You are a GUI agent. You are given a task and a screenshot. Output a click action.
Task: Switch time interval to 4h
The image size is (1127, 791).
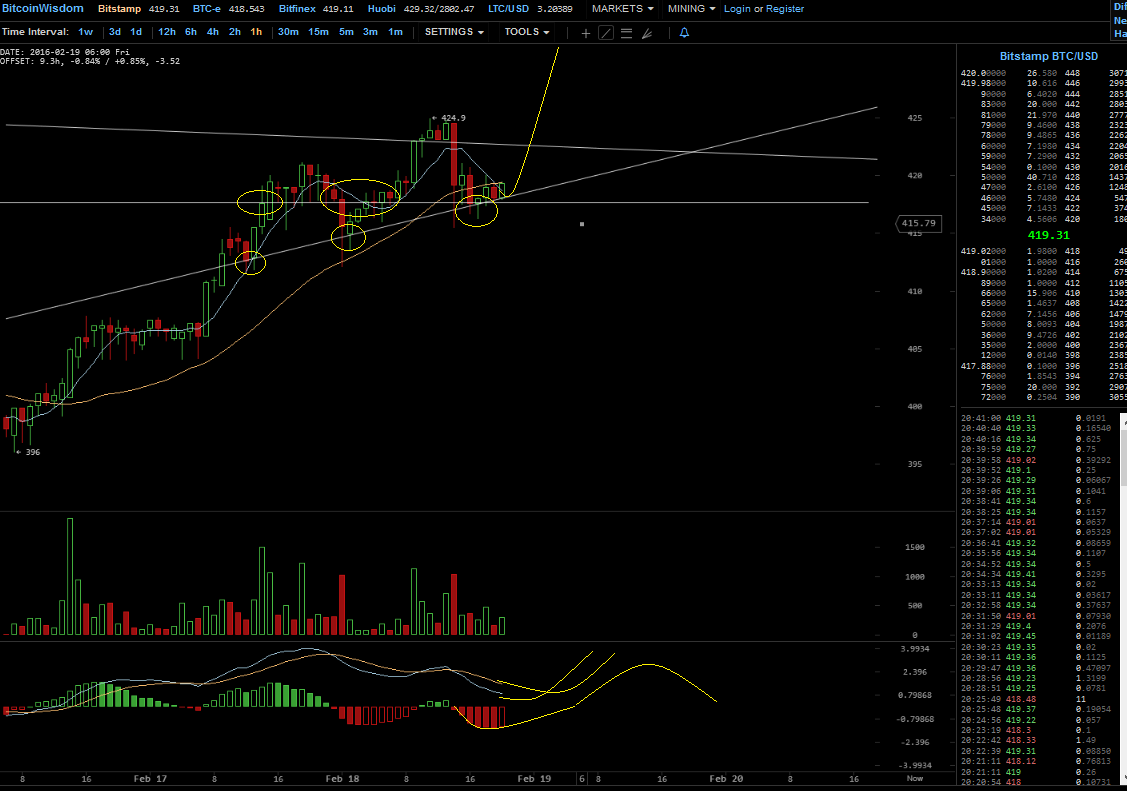(x=213, y=32)
